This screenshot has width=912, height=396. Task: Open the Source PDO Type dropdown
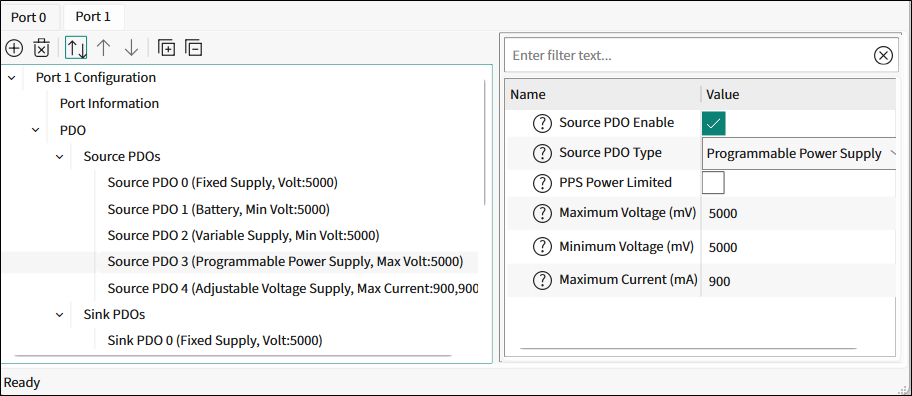[x=799, y=154]
